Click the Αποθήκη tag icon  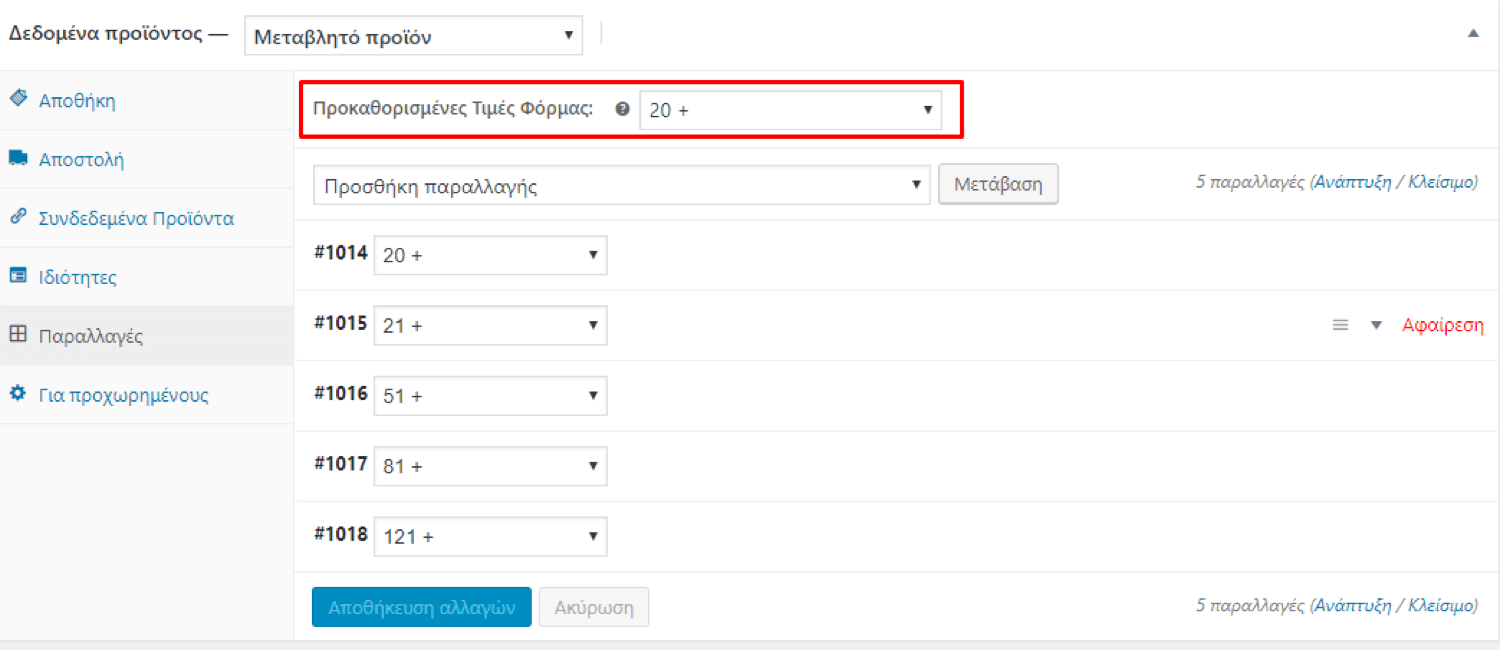click(17, 99)
